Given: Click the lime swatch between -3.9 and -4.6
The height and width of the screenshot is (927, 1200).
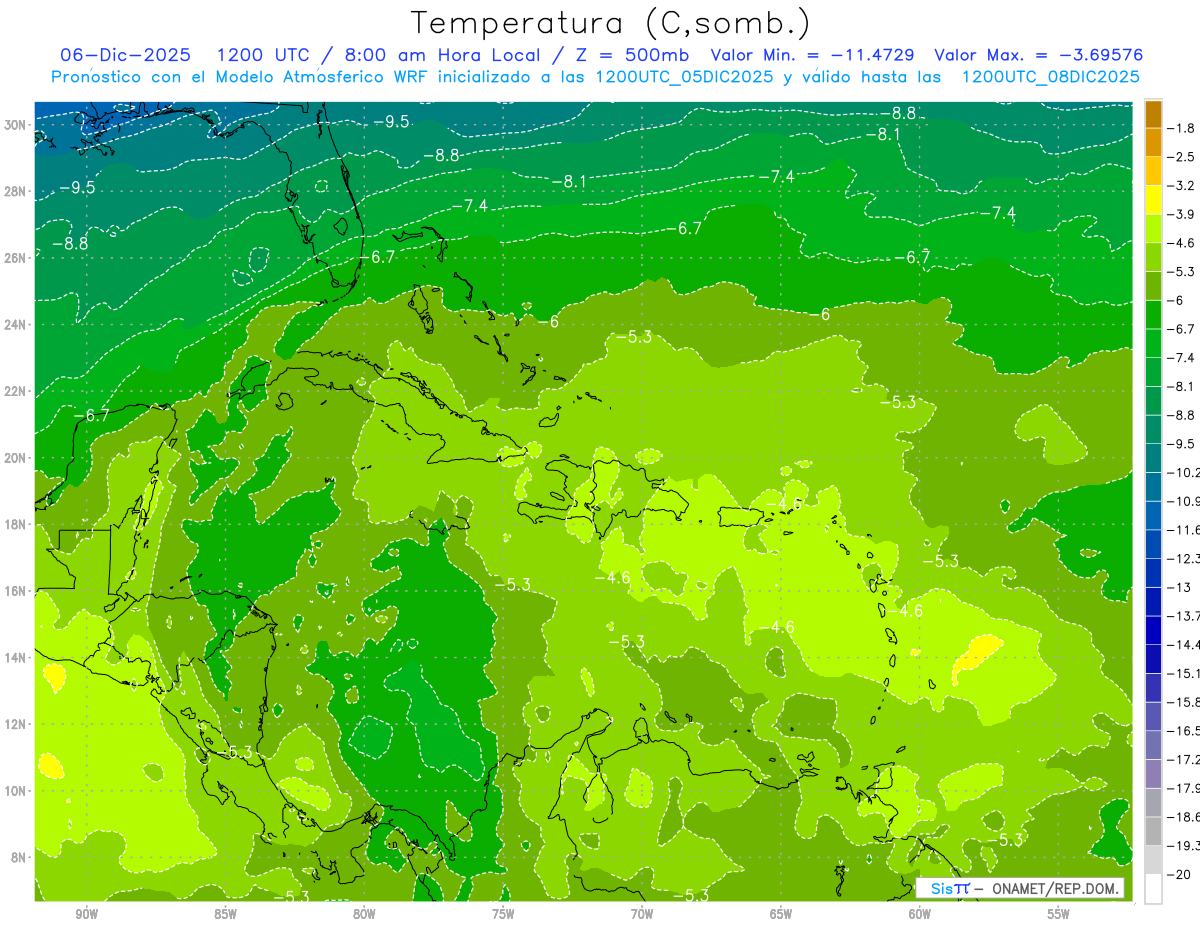Looking at the screenshot, I should tap(1153, 228).
